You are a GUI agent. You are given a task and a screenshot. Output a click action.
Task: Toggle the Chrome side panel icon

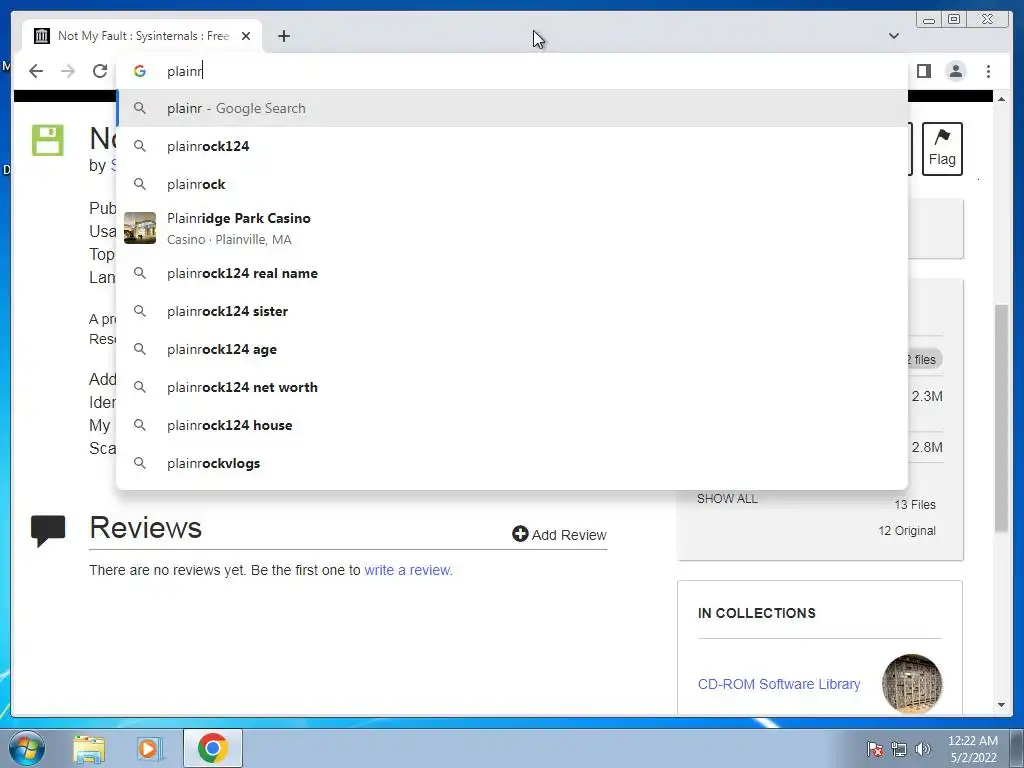click(923, 71)
